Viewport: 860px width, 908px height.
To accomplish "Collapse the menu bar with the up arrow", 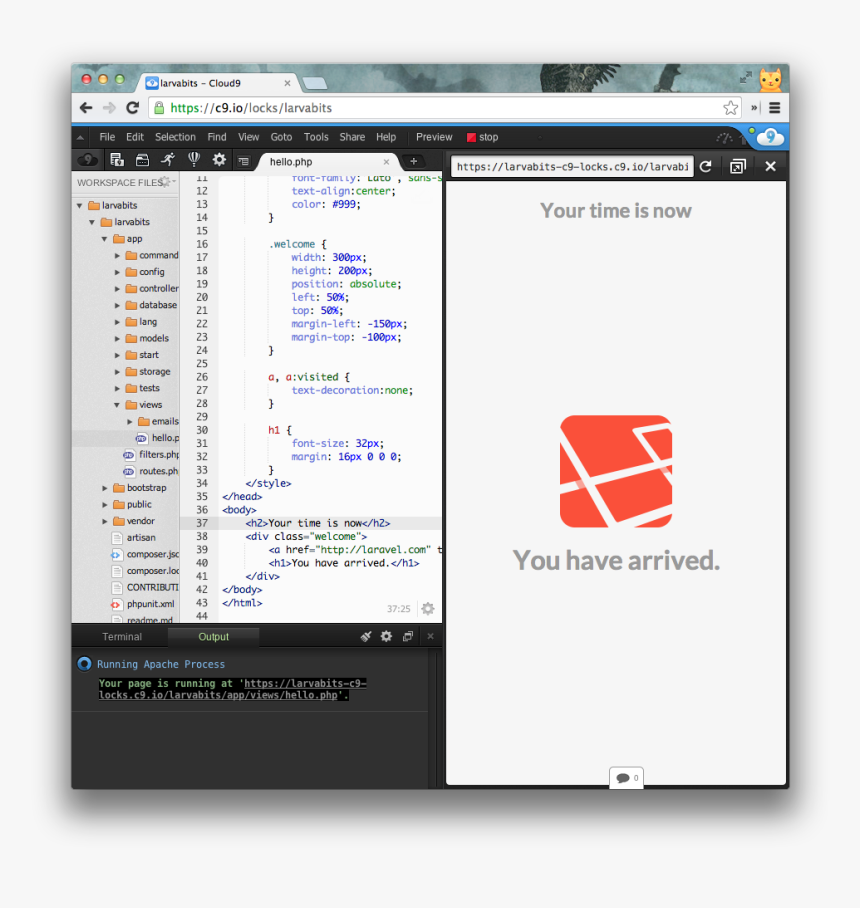I will coord(80,137).
